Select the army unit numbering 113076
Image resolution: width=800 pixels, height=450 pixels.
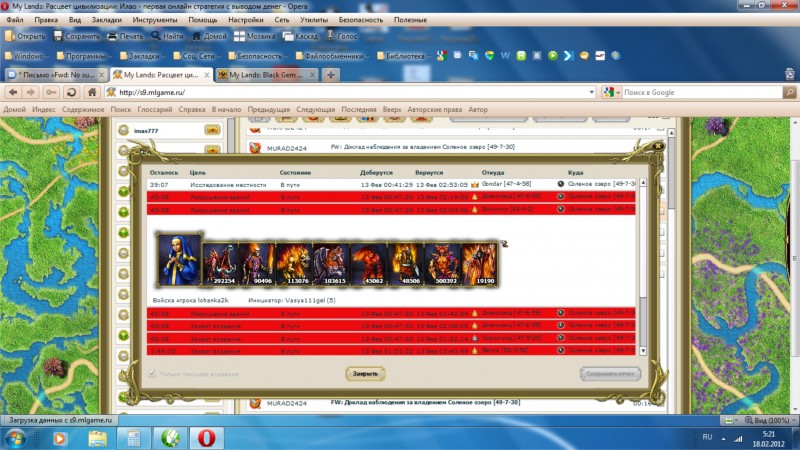(x=294, y=264)
